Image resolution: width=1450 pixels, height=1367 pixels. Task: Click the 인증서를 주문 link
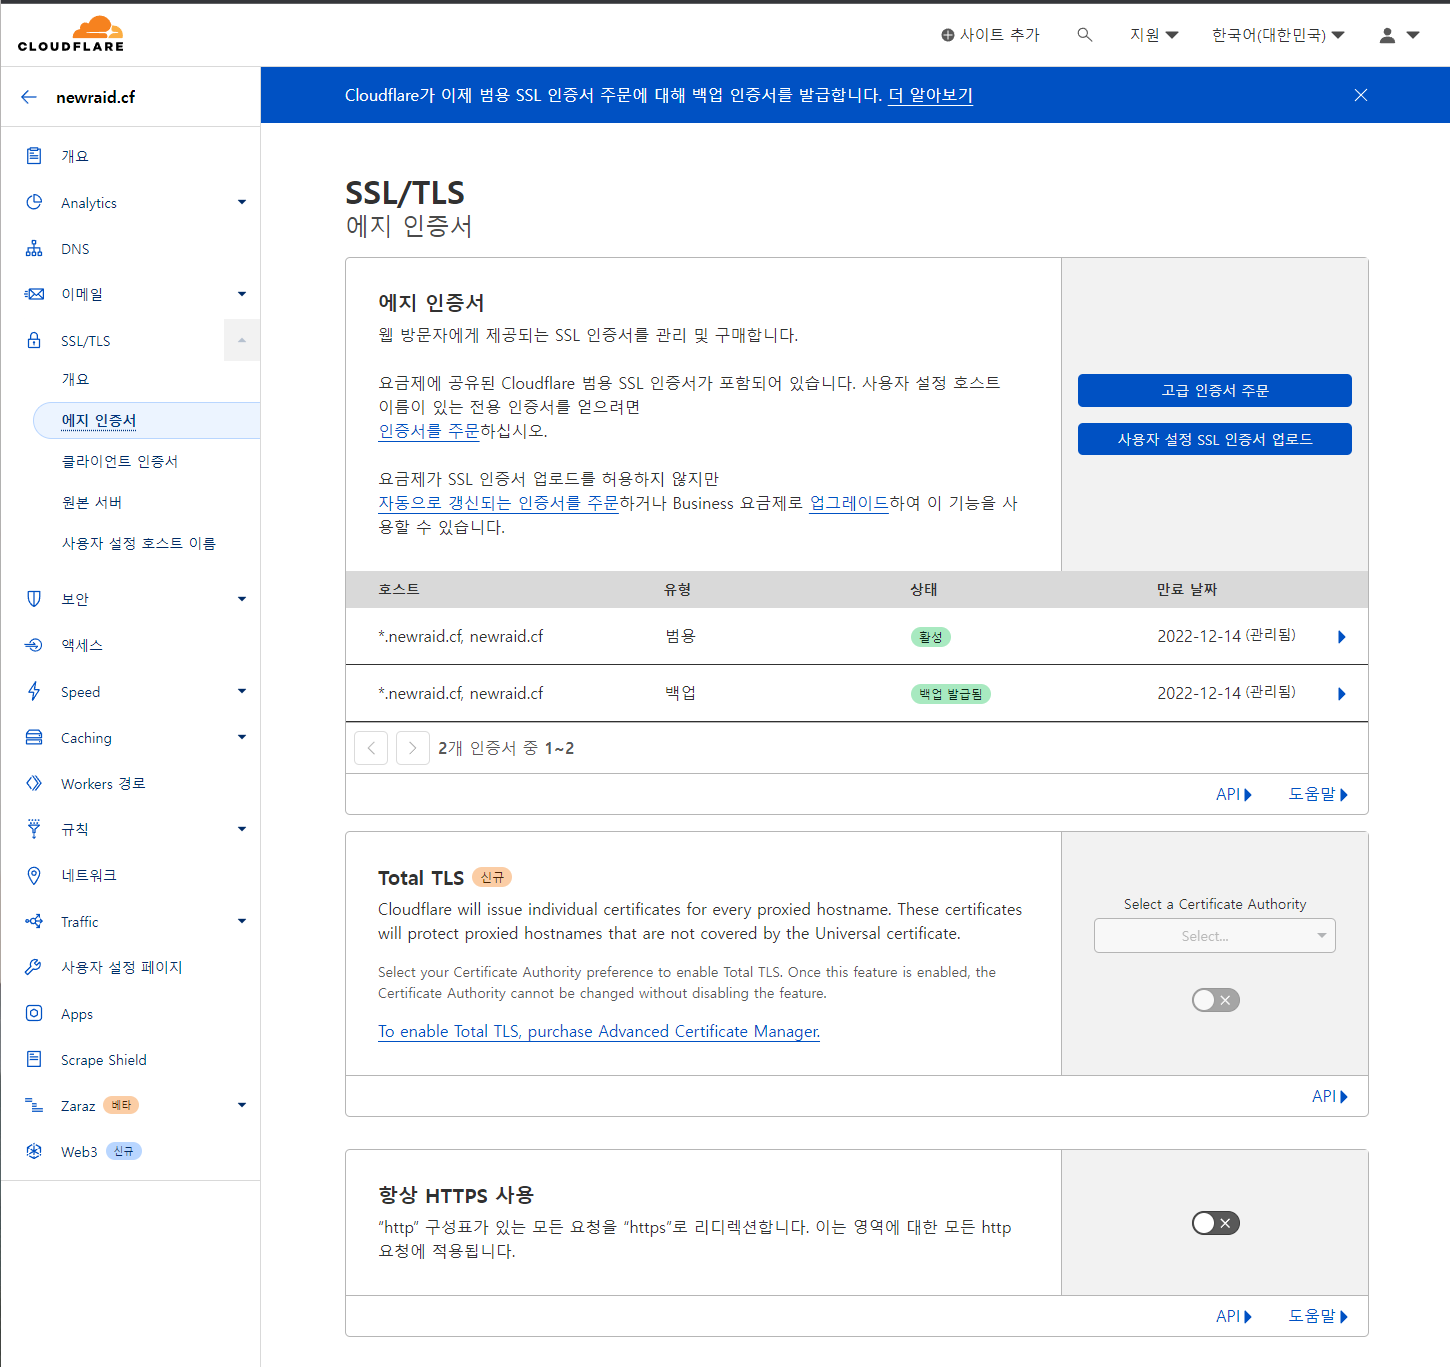pyautogui.click(x=428, y=431)
